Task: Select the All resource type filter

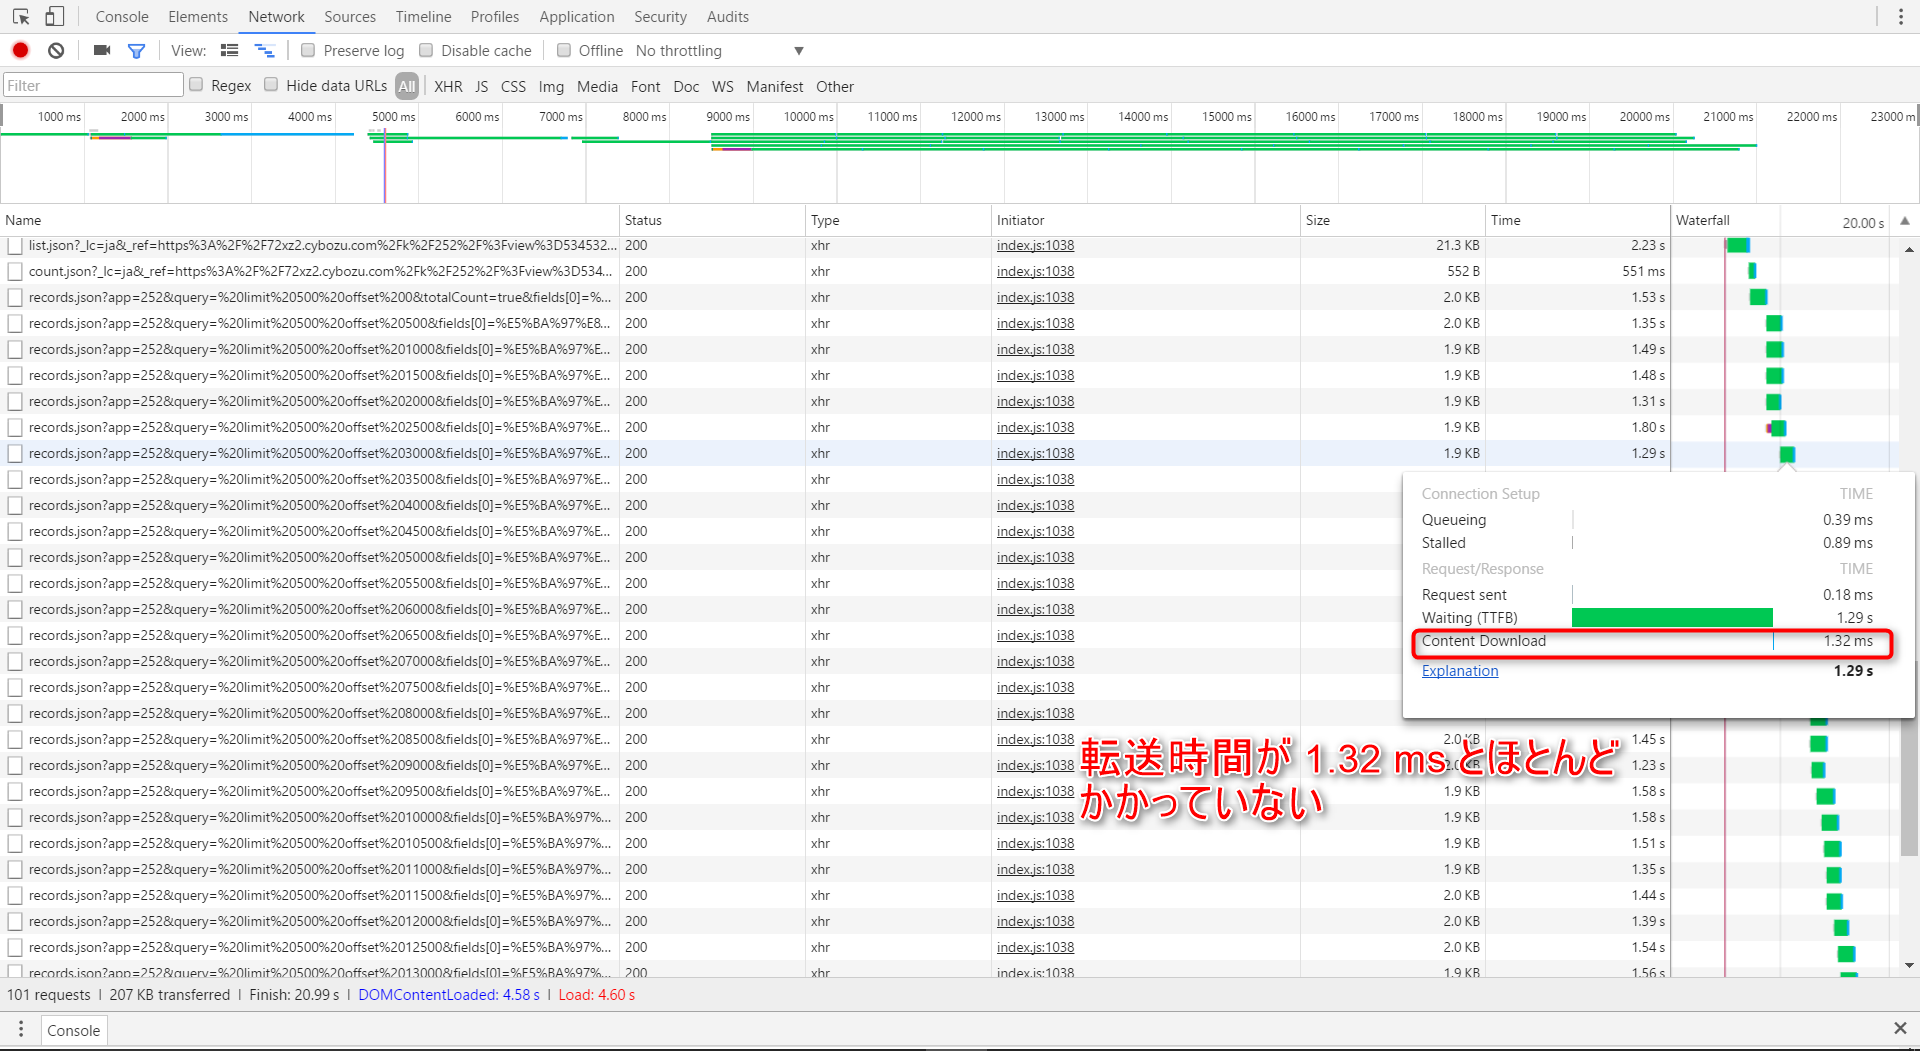Action: pos(407,86)
